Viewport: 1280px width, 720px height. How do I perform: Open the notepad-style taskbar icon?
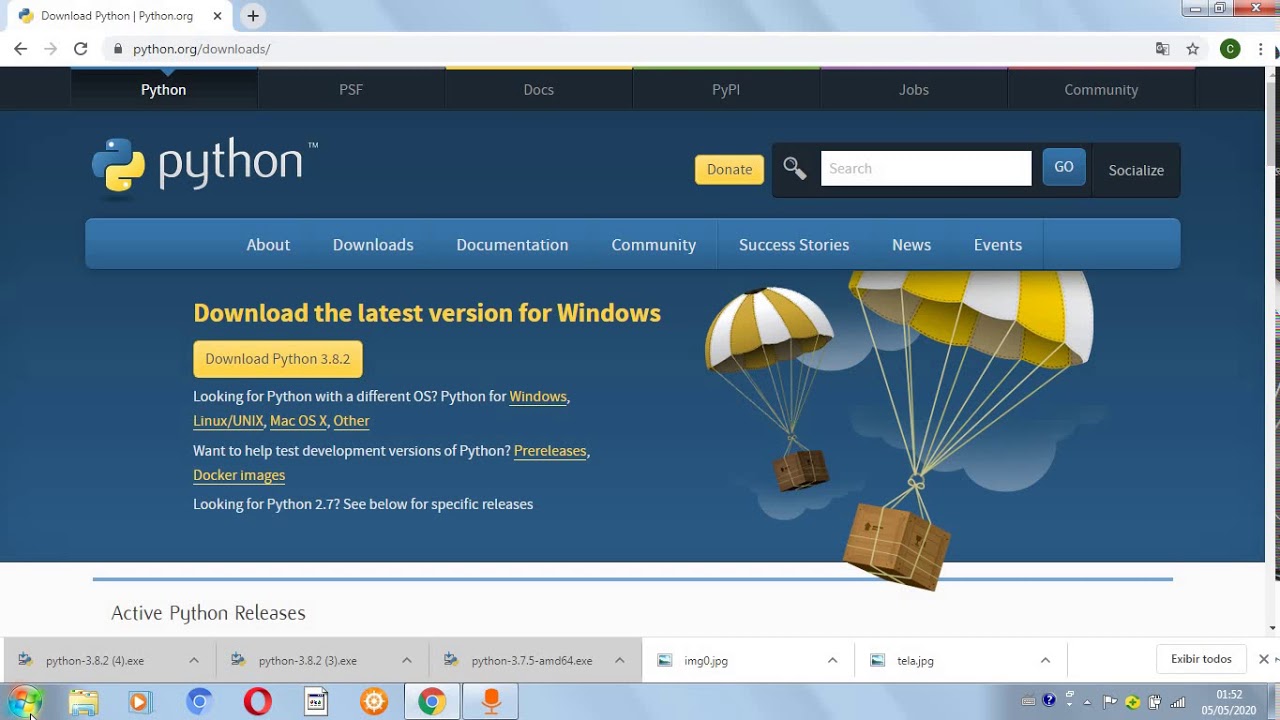(316, 702)
